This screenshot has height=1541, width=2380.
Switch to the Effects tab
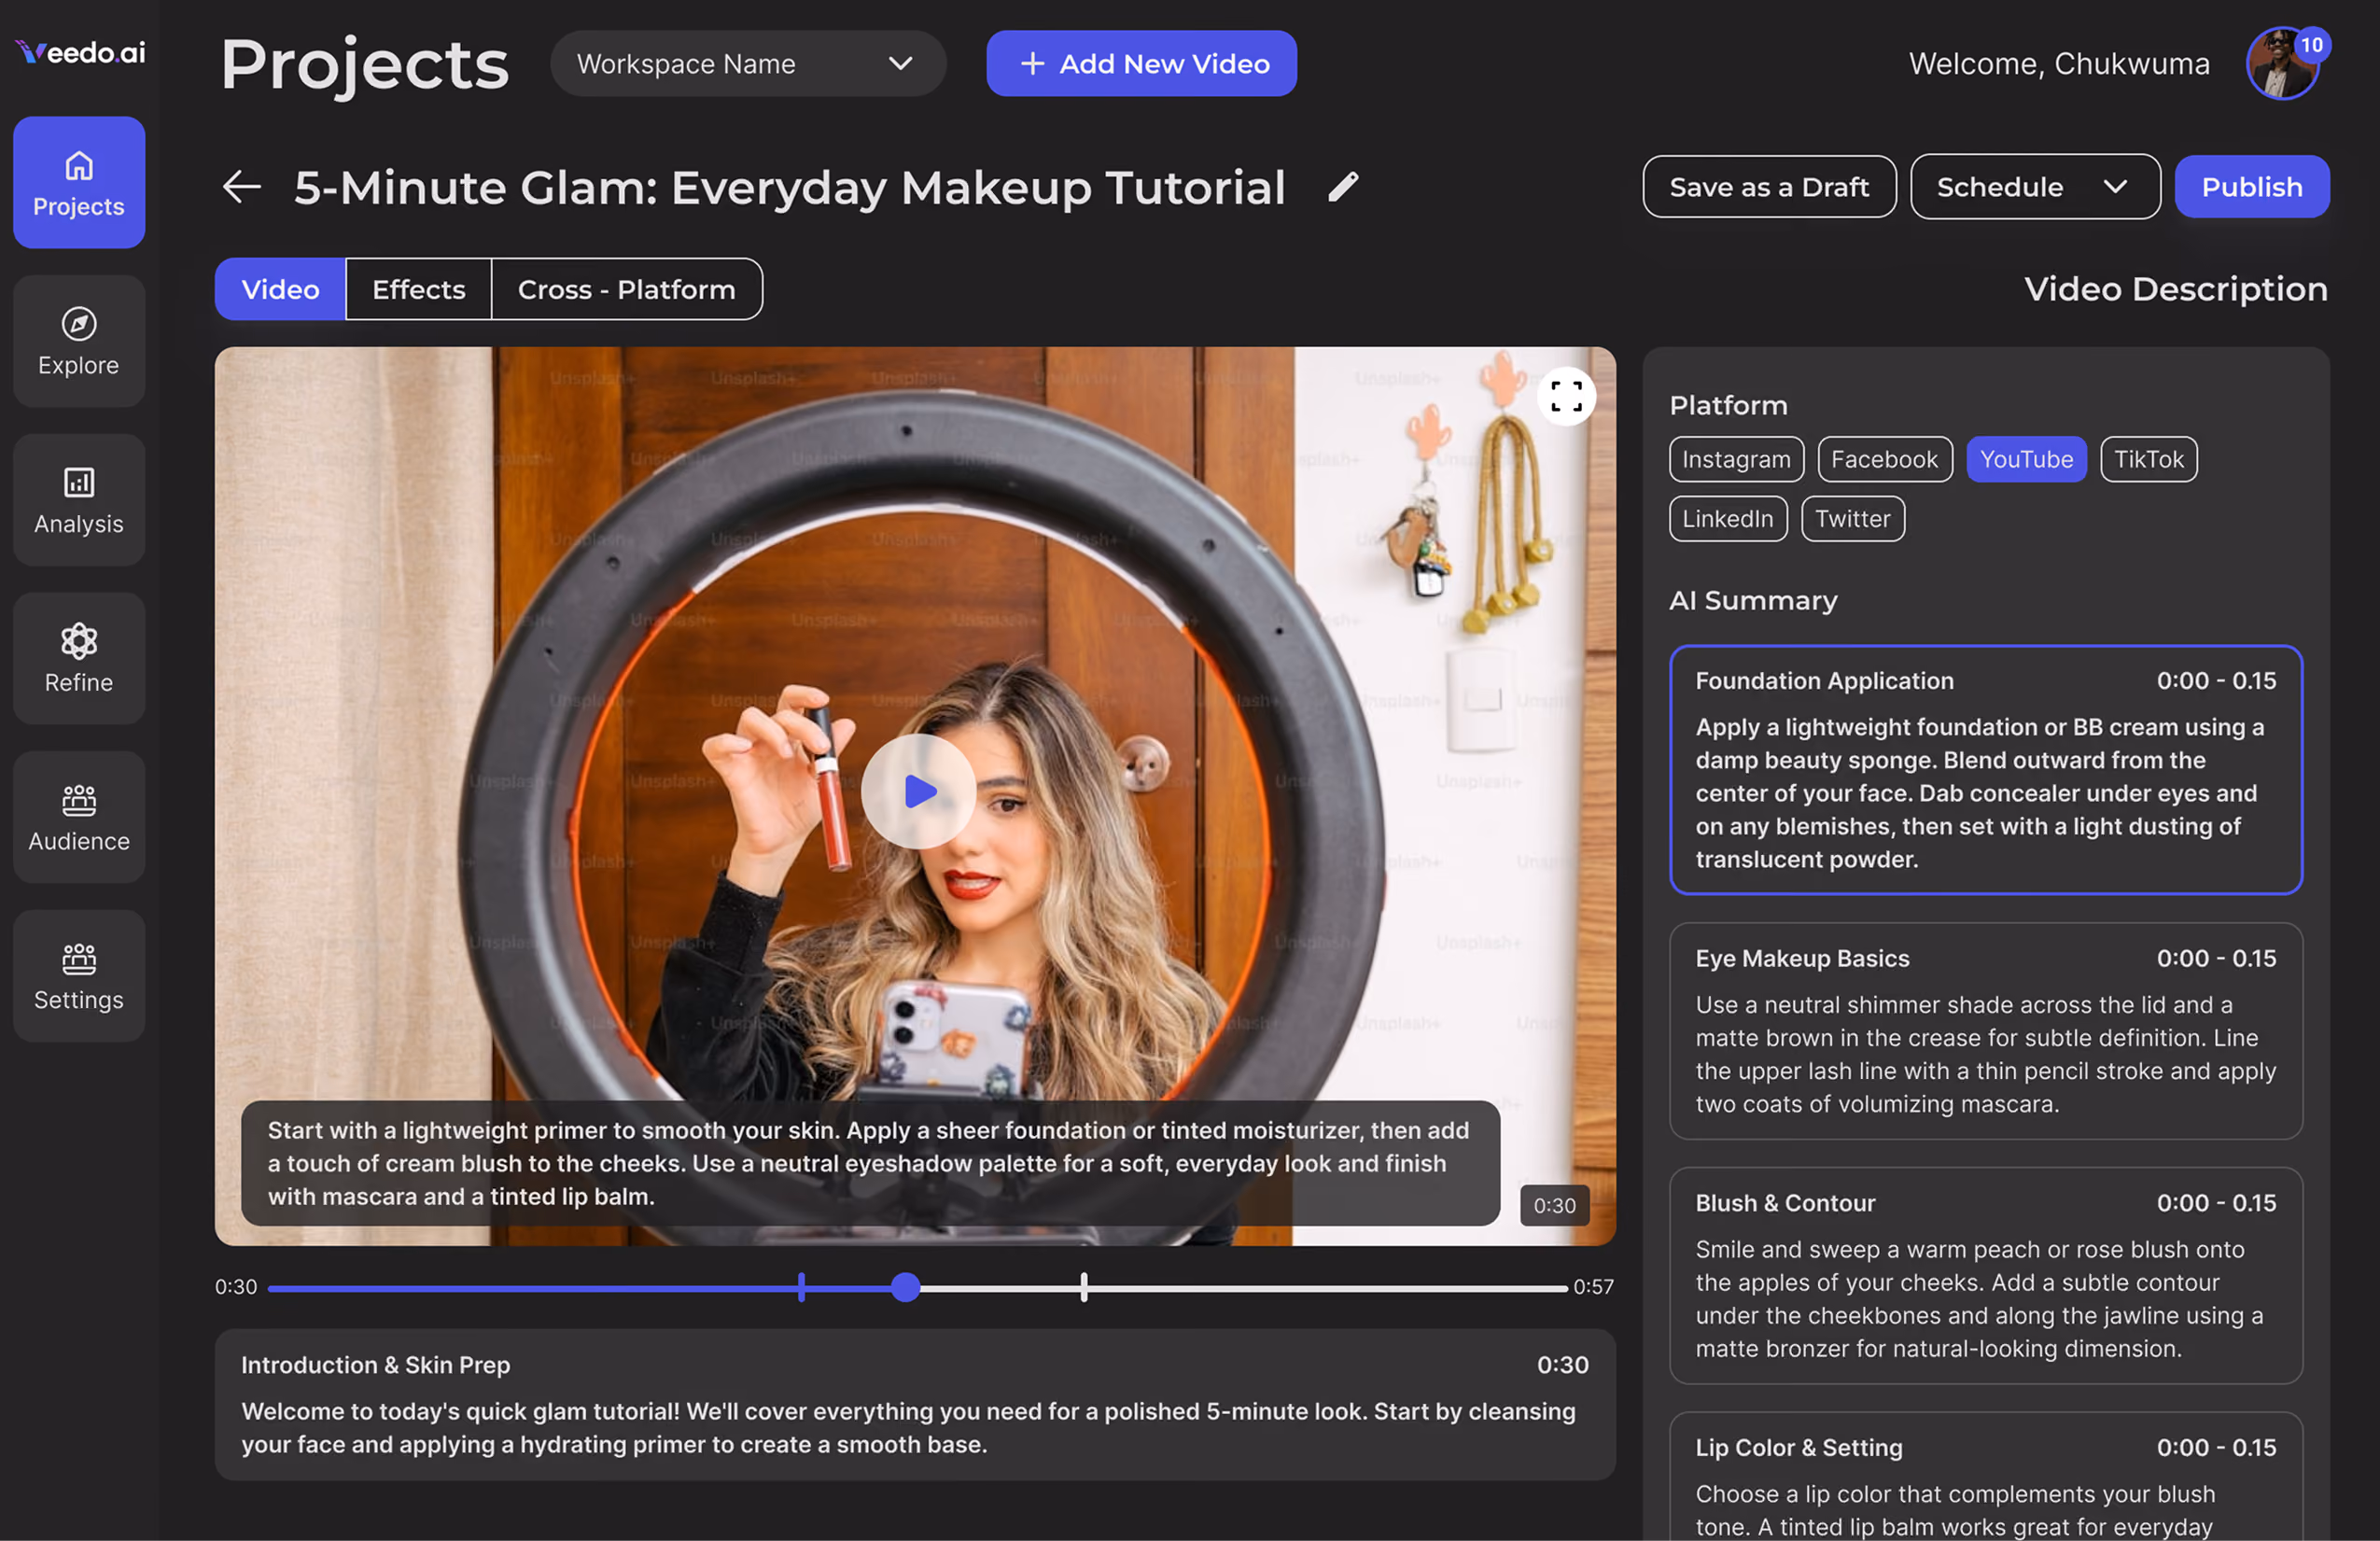pos(419,289)
